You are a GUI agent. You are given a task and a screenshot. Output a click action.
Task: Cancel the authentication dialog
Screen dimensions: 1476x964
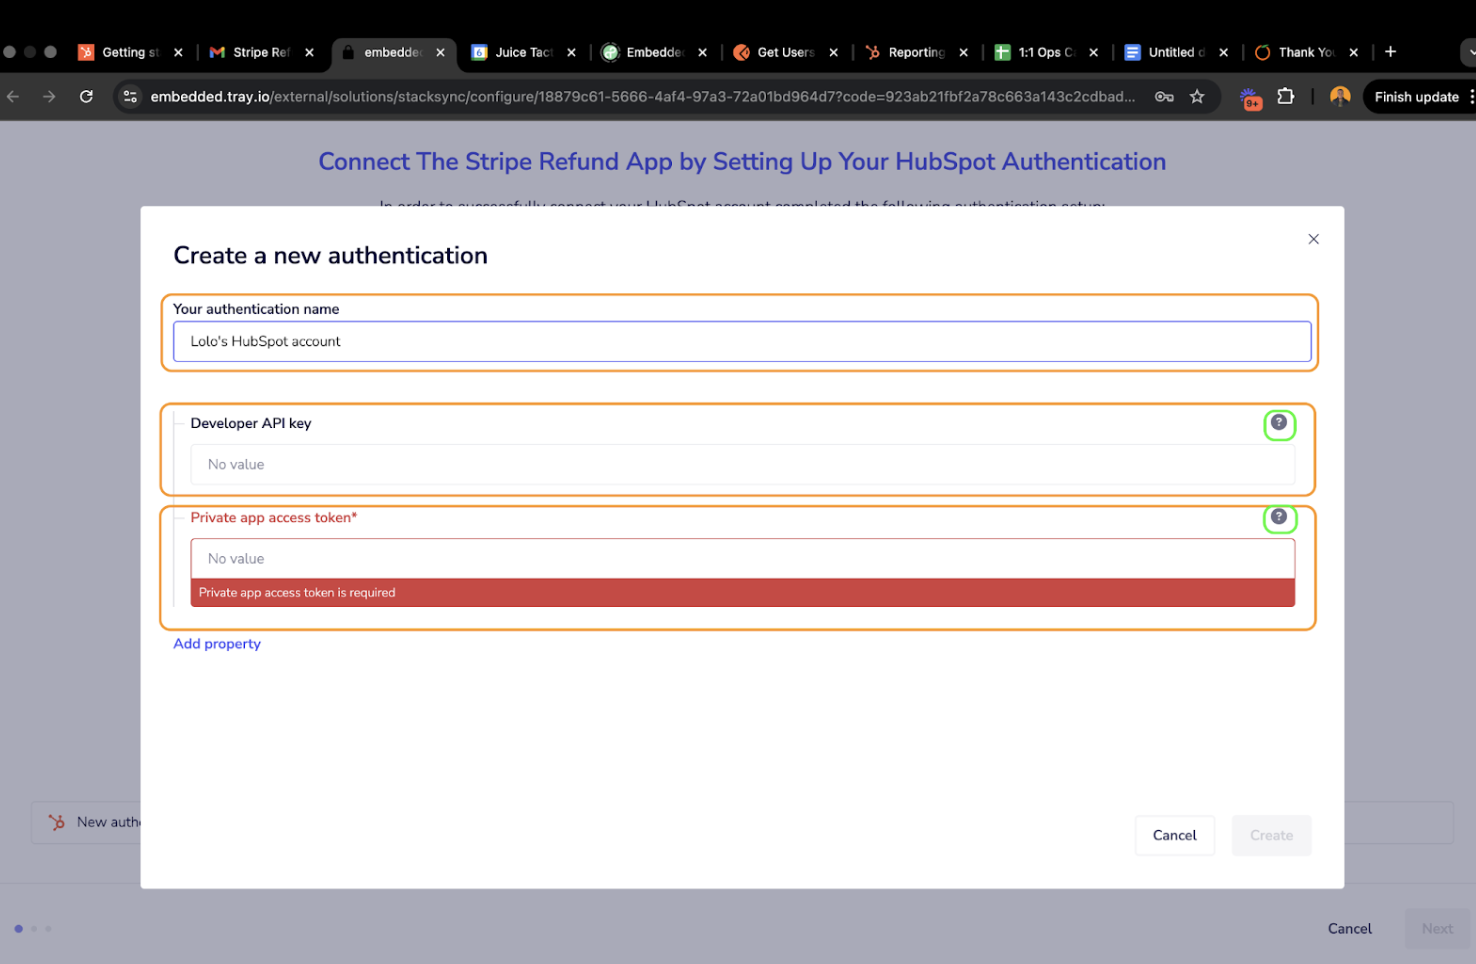coord(1174,835)
